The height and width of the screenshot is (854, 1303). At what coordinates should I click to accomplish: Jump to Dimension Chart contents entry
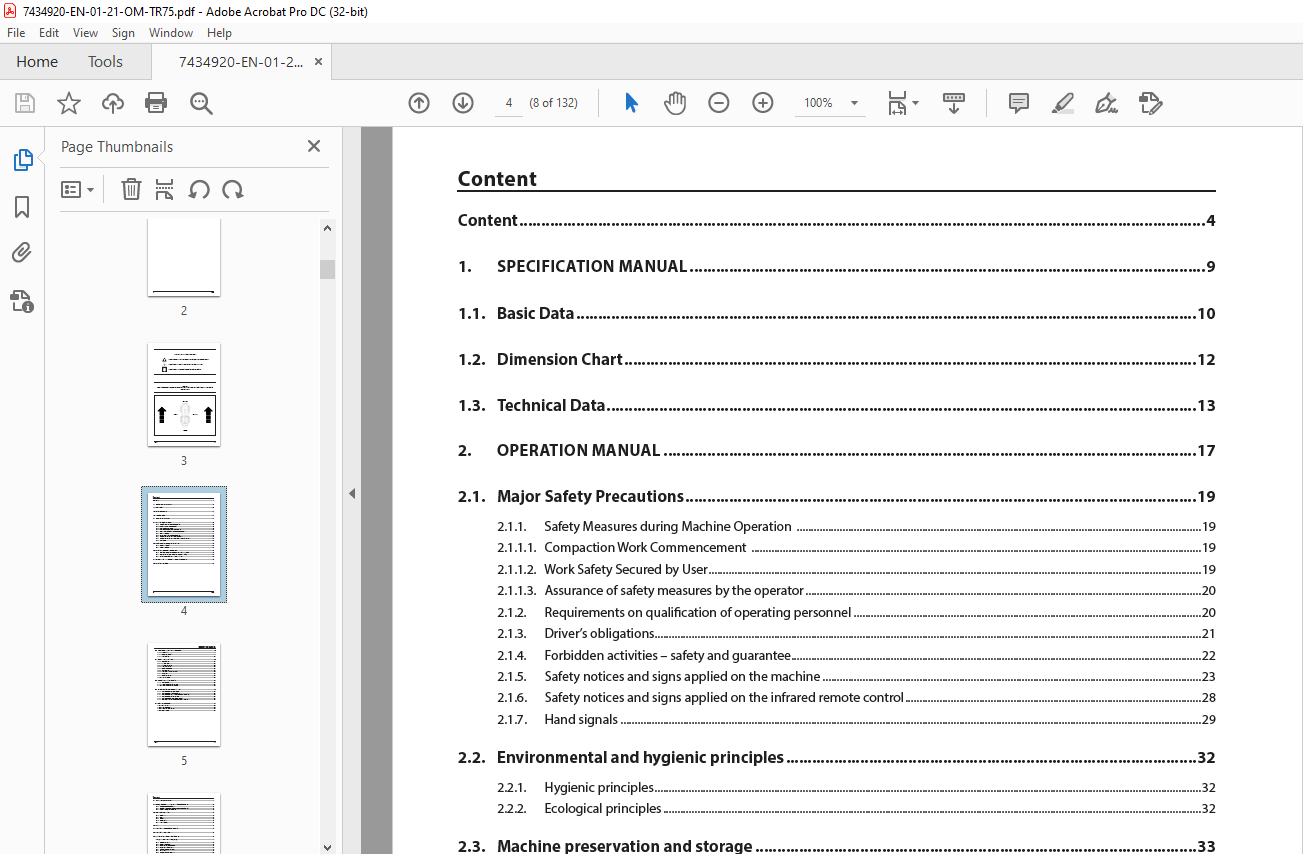tap(836, 359)
